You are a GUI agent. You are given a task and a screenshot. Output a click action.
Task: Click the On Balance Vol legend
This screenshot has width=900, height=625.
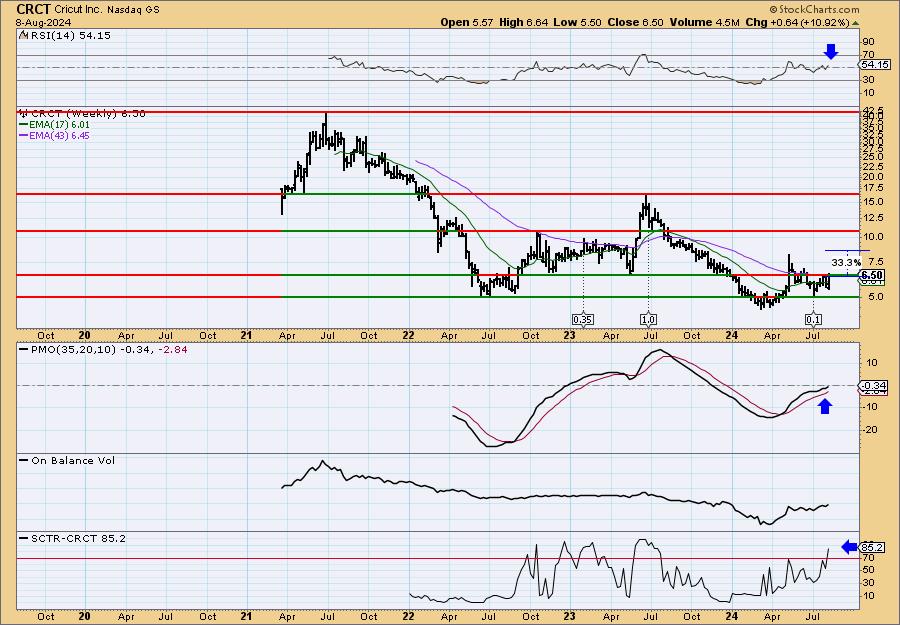point(67,460)
